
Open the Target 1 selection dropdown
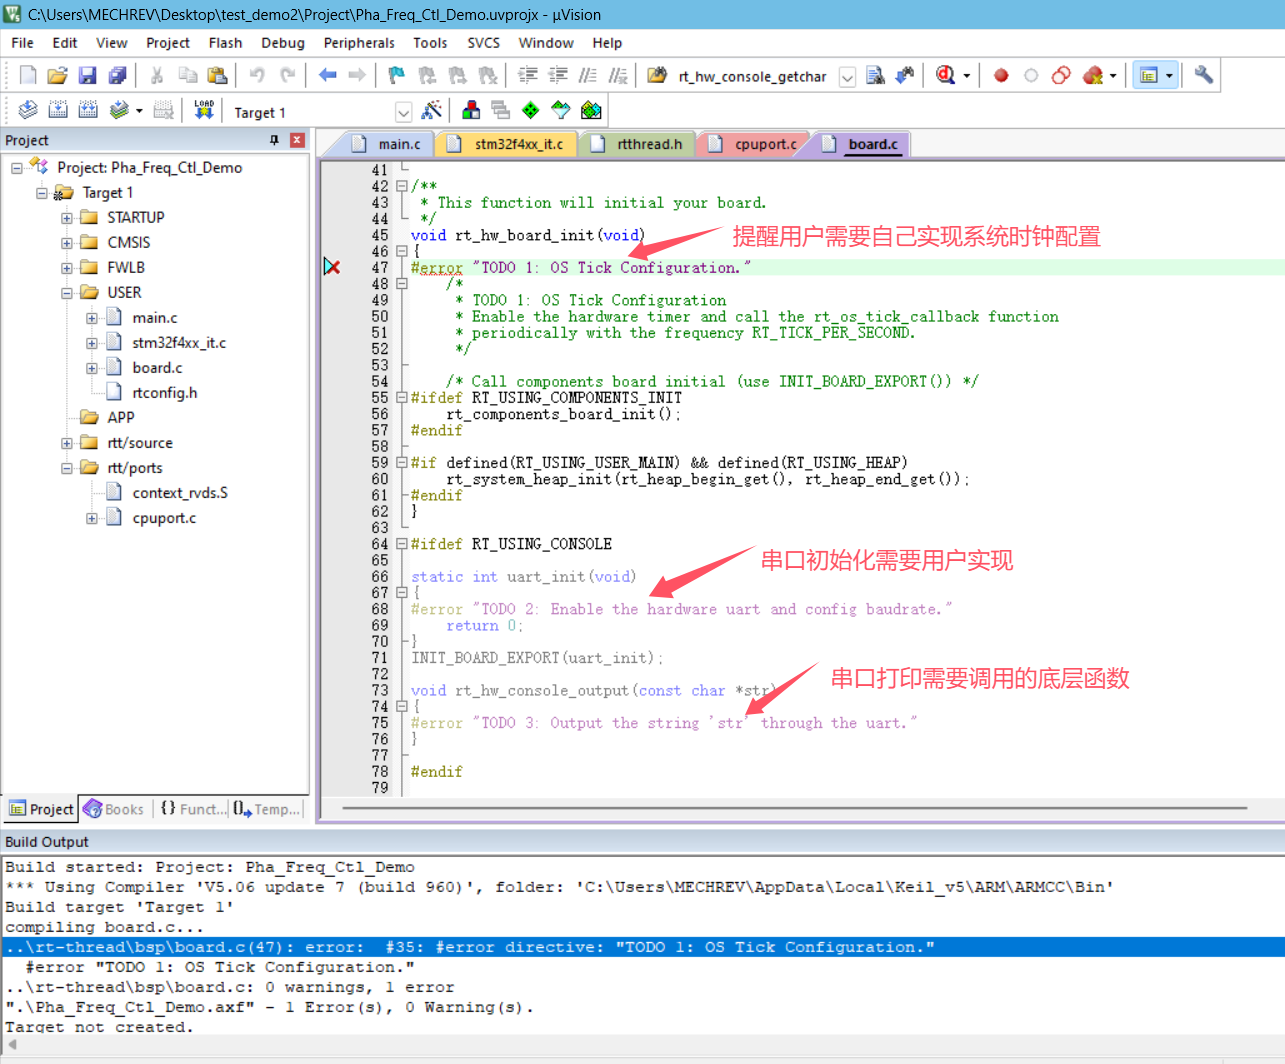coord(404,110)
